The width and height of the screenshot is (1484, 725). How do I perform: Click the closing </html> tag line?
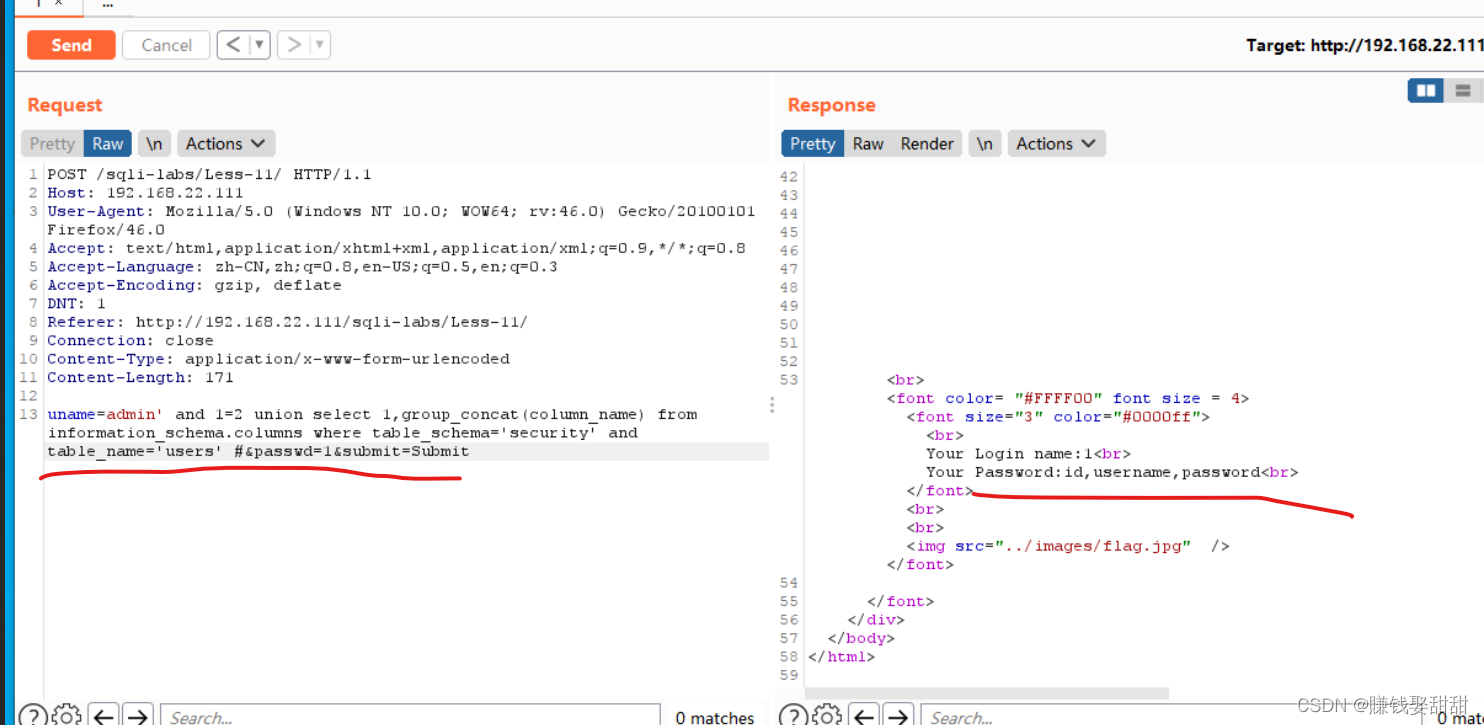pyautogui.click(x=841, y=657)
